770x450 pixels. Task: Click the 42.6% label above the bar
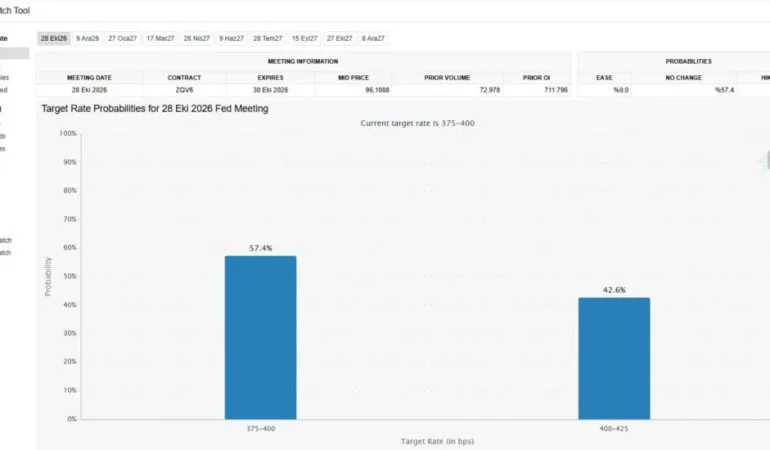tap(614, 290)
